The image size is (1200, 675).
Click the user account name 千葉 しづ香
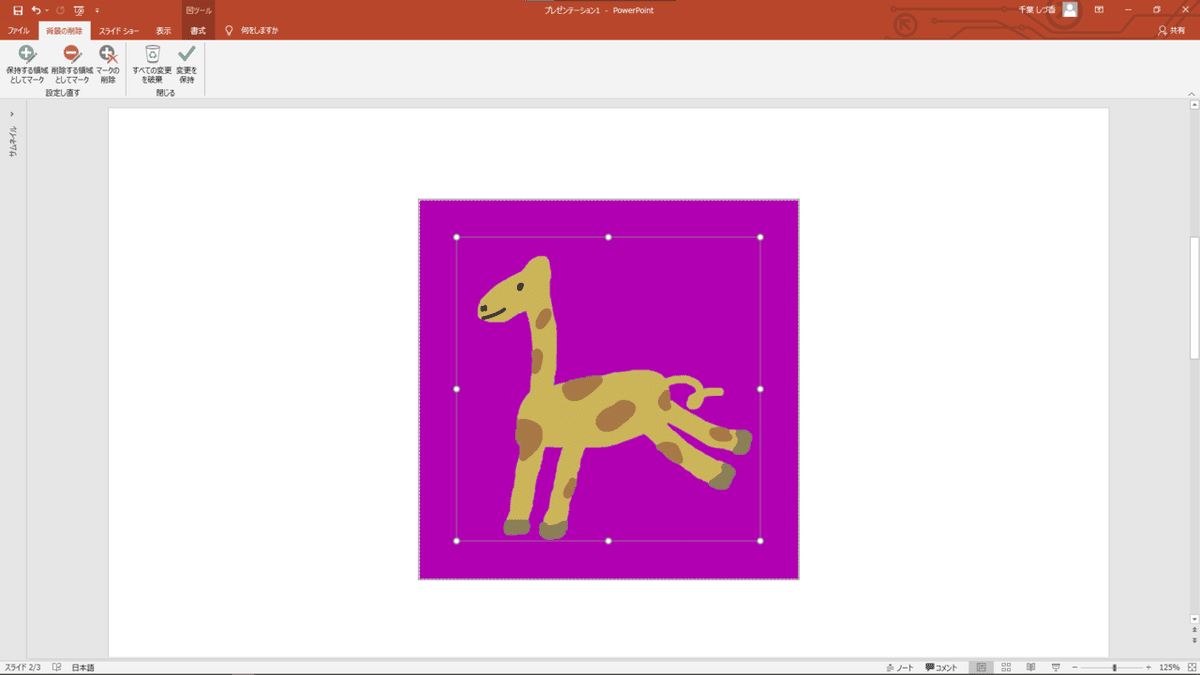[1037, 10]
